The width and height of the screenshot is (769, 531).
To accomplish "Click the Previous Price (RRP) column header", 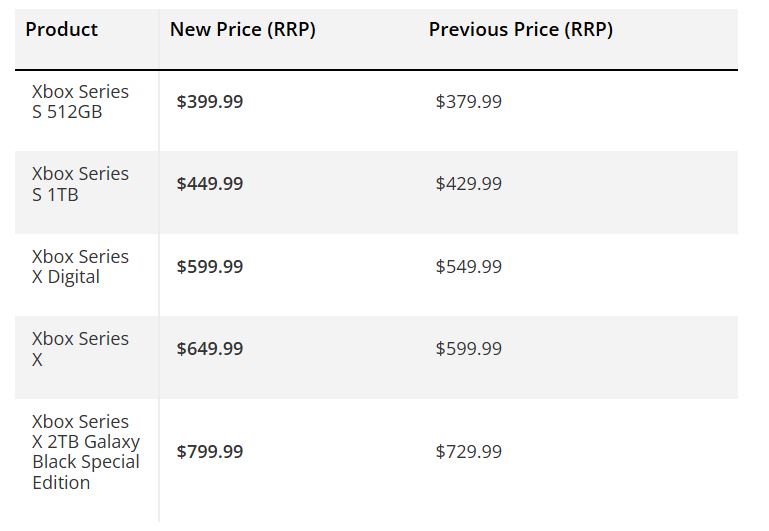I will (520, 30).
